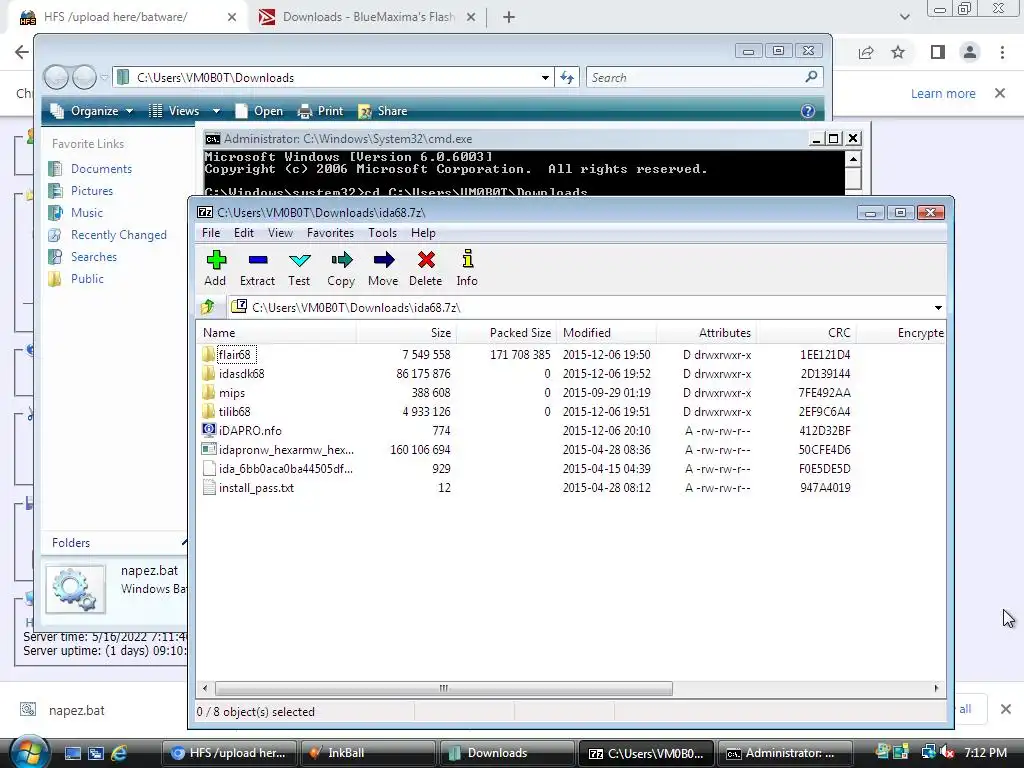
Task: Bookmark this page with star icon
Action: [898, 52]
